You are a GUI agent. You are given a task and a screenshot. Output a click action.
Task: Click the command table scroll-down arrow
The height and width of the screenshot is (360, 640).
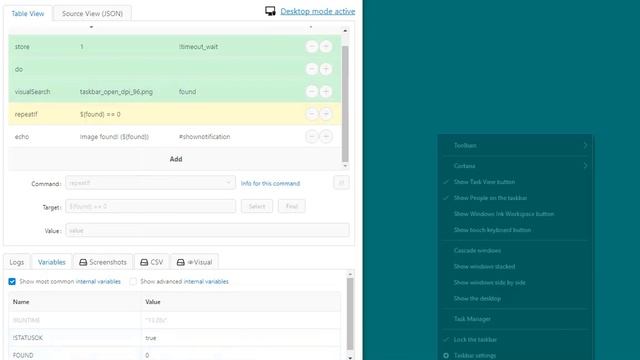[x=345, y=166]
